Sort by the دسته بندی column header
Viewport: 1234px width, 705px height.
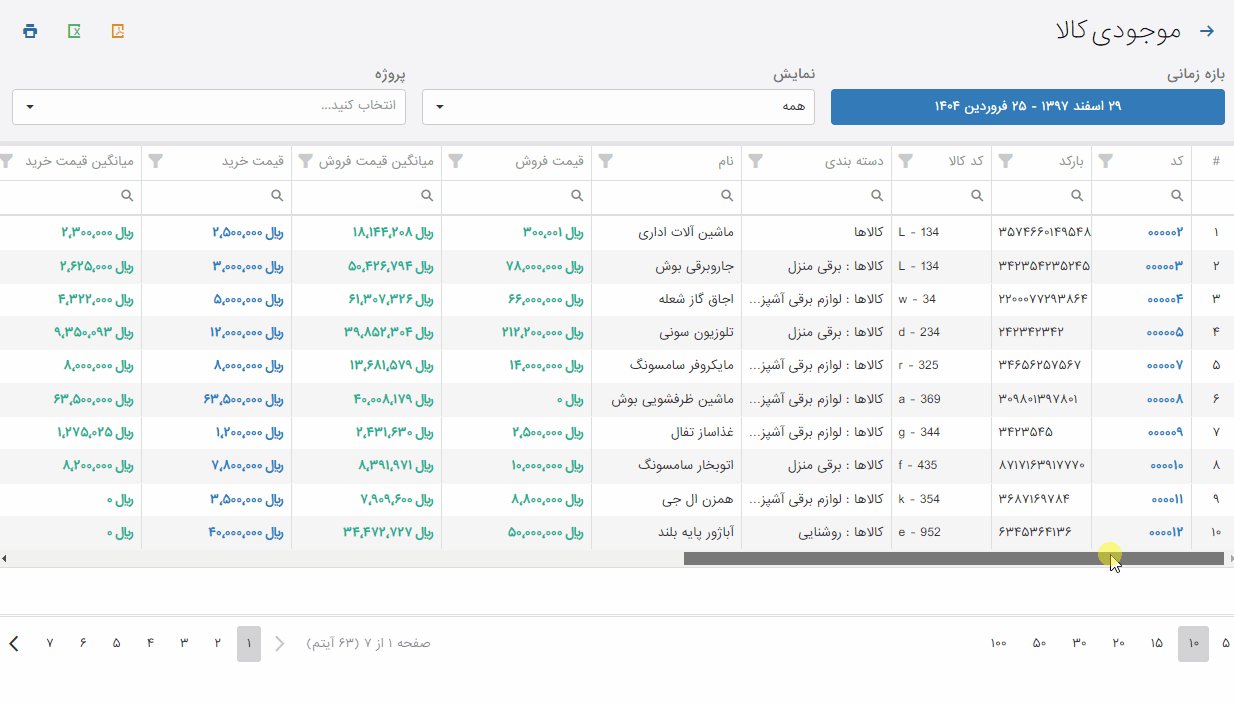[x=854, y=161]
